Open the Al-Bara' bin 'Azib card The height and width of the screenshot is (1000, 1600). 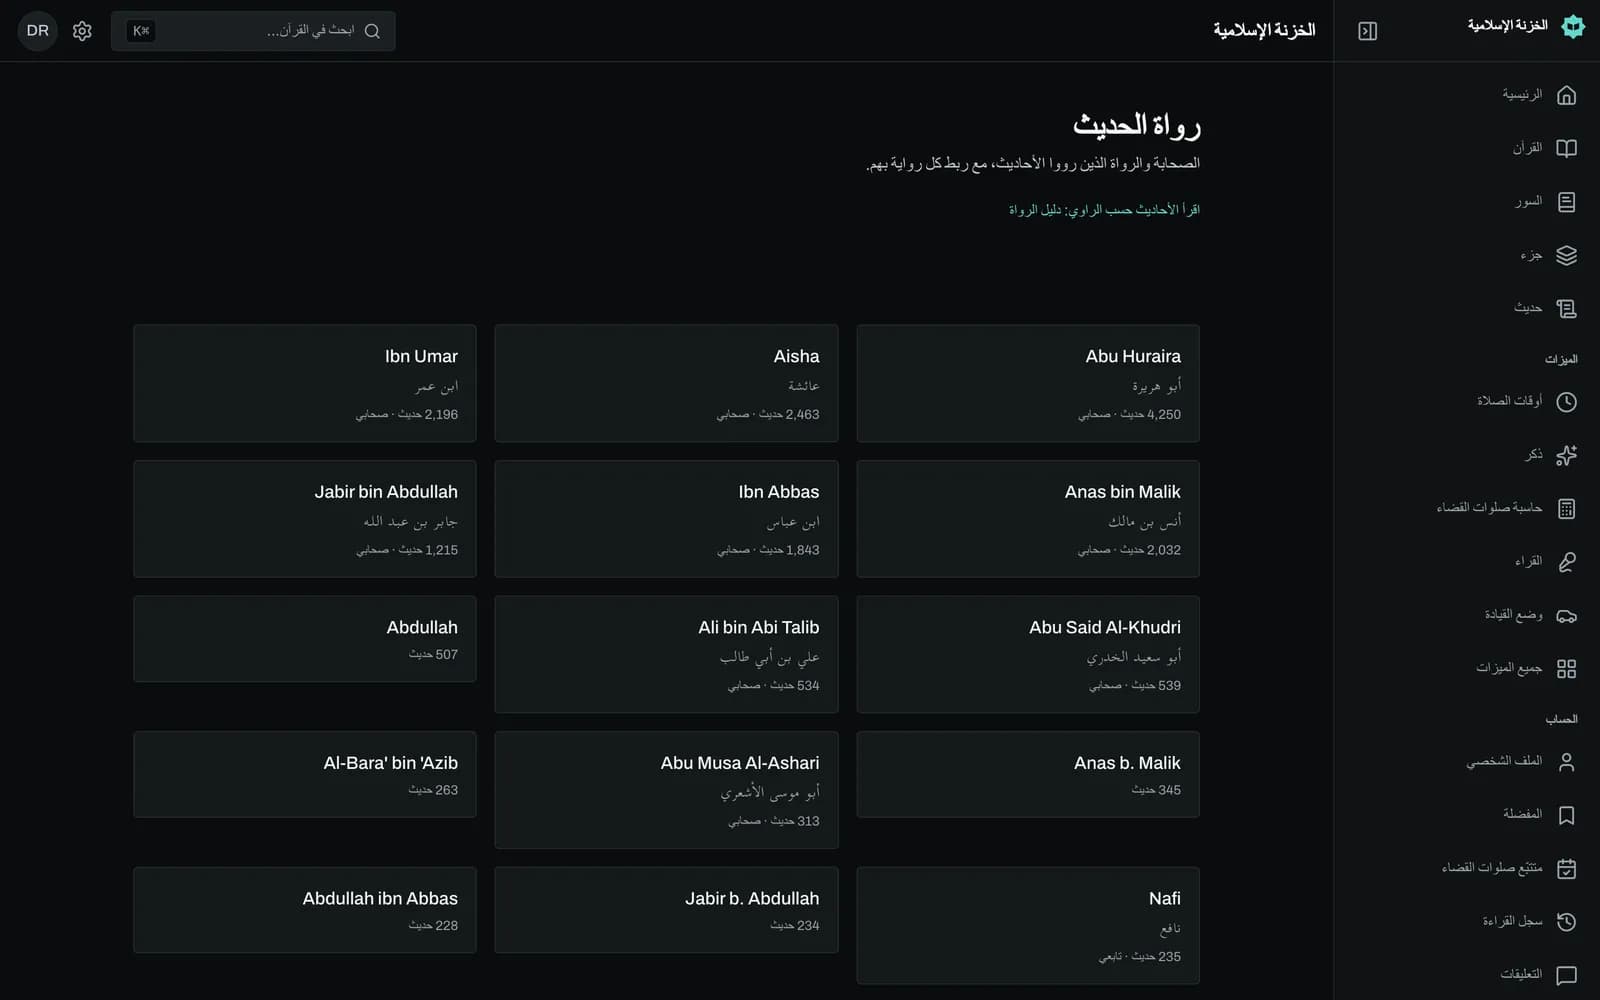(x=305, y=774)
